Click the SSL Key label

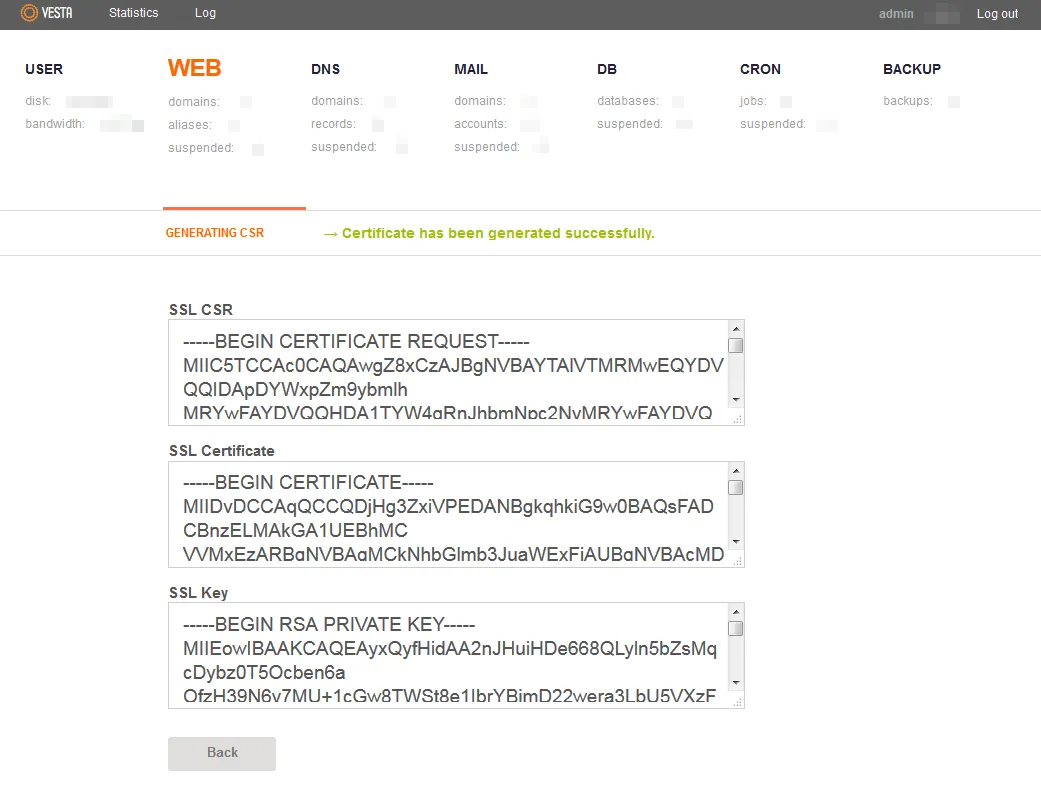point(199,593)
